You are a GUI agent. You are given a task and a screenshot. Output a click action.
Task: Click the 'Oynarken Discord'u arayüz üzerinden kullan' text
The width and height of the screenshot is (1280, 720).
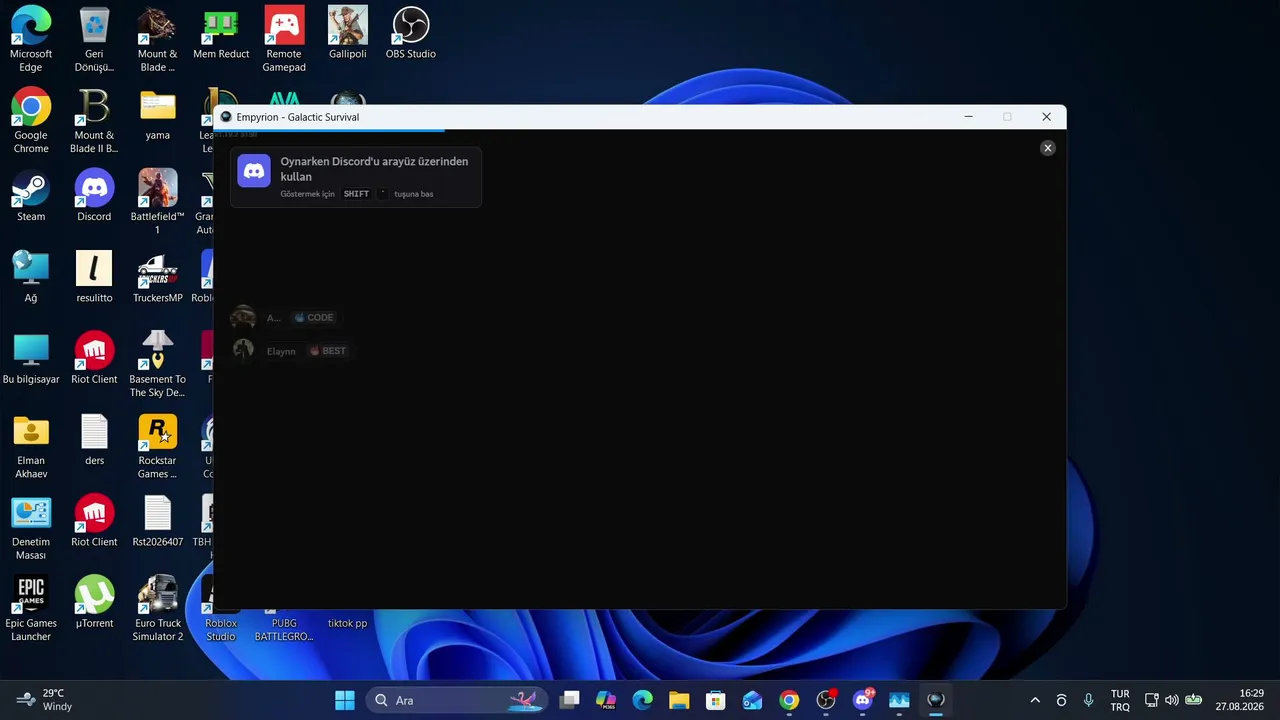click(374, 169)
